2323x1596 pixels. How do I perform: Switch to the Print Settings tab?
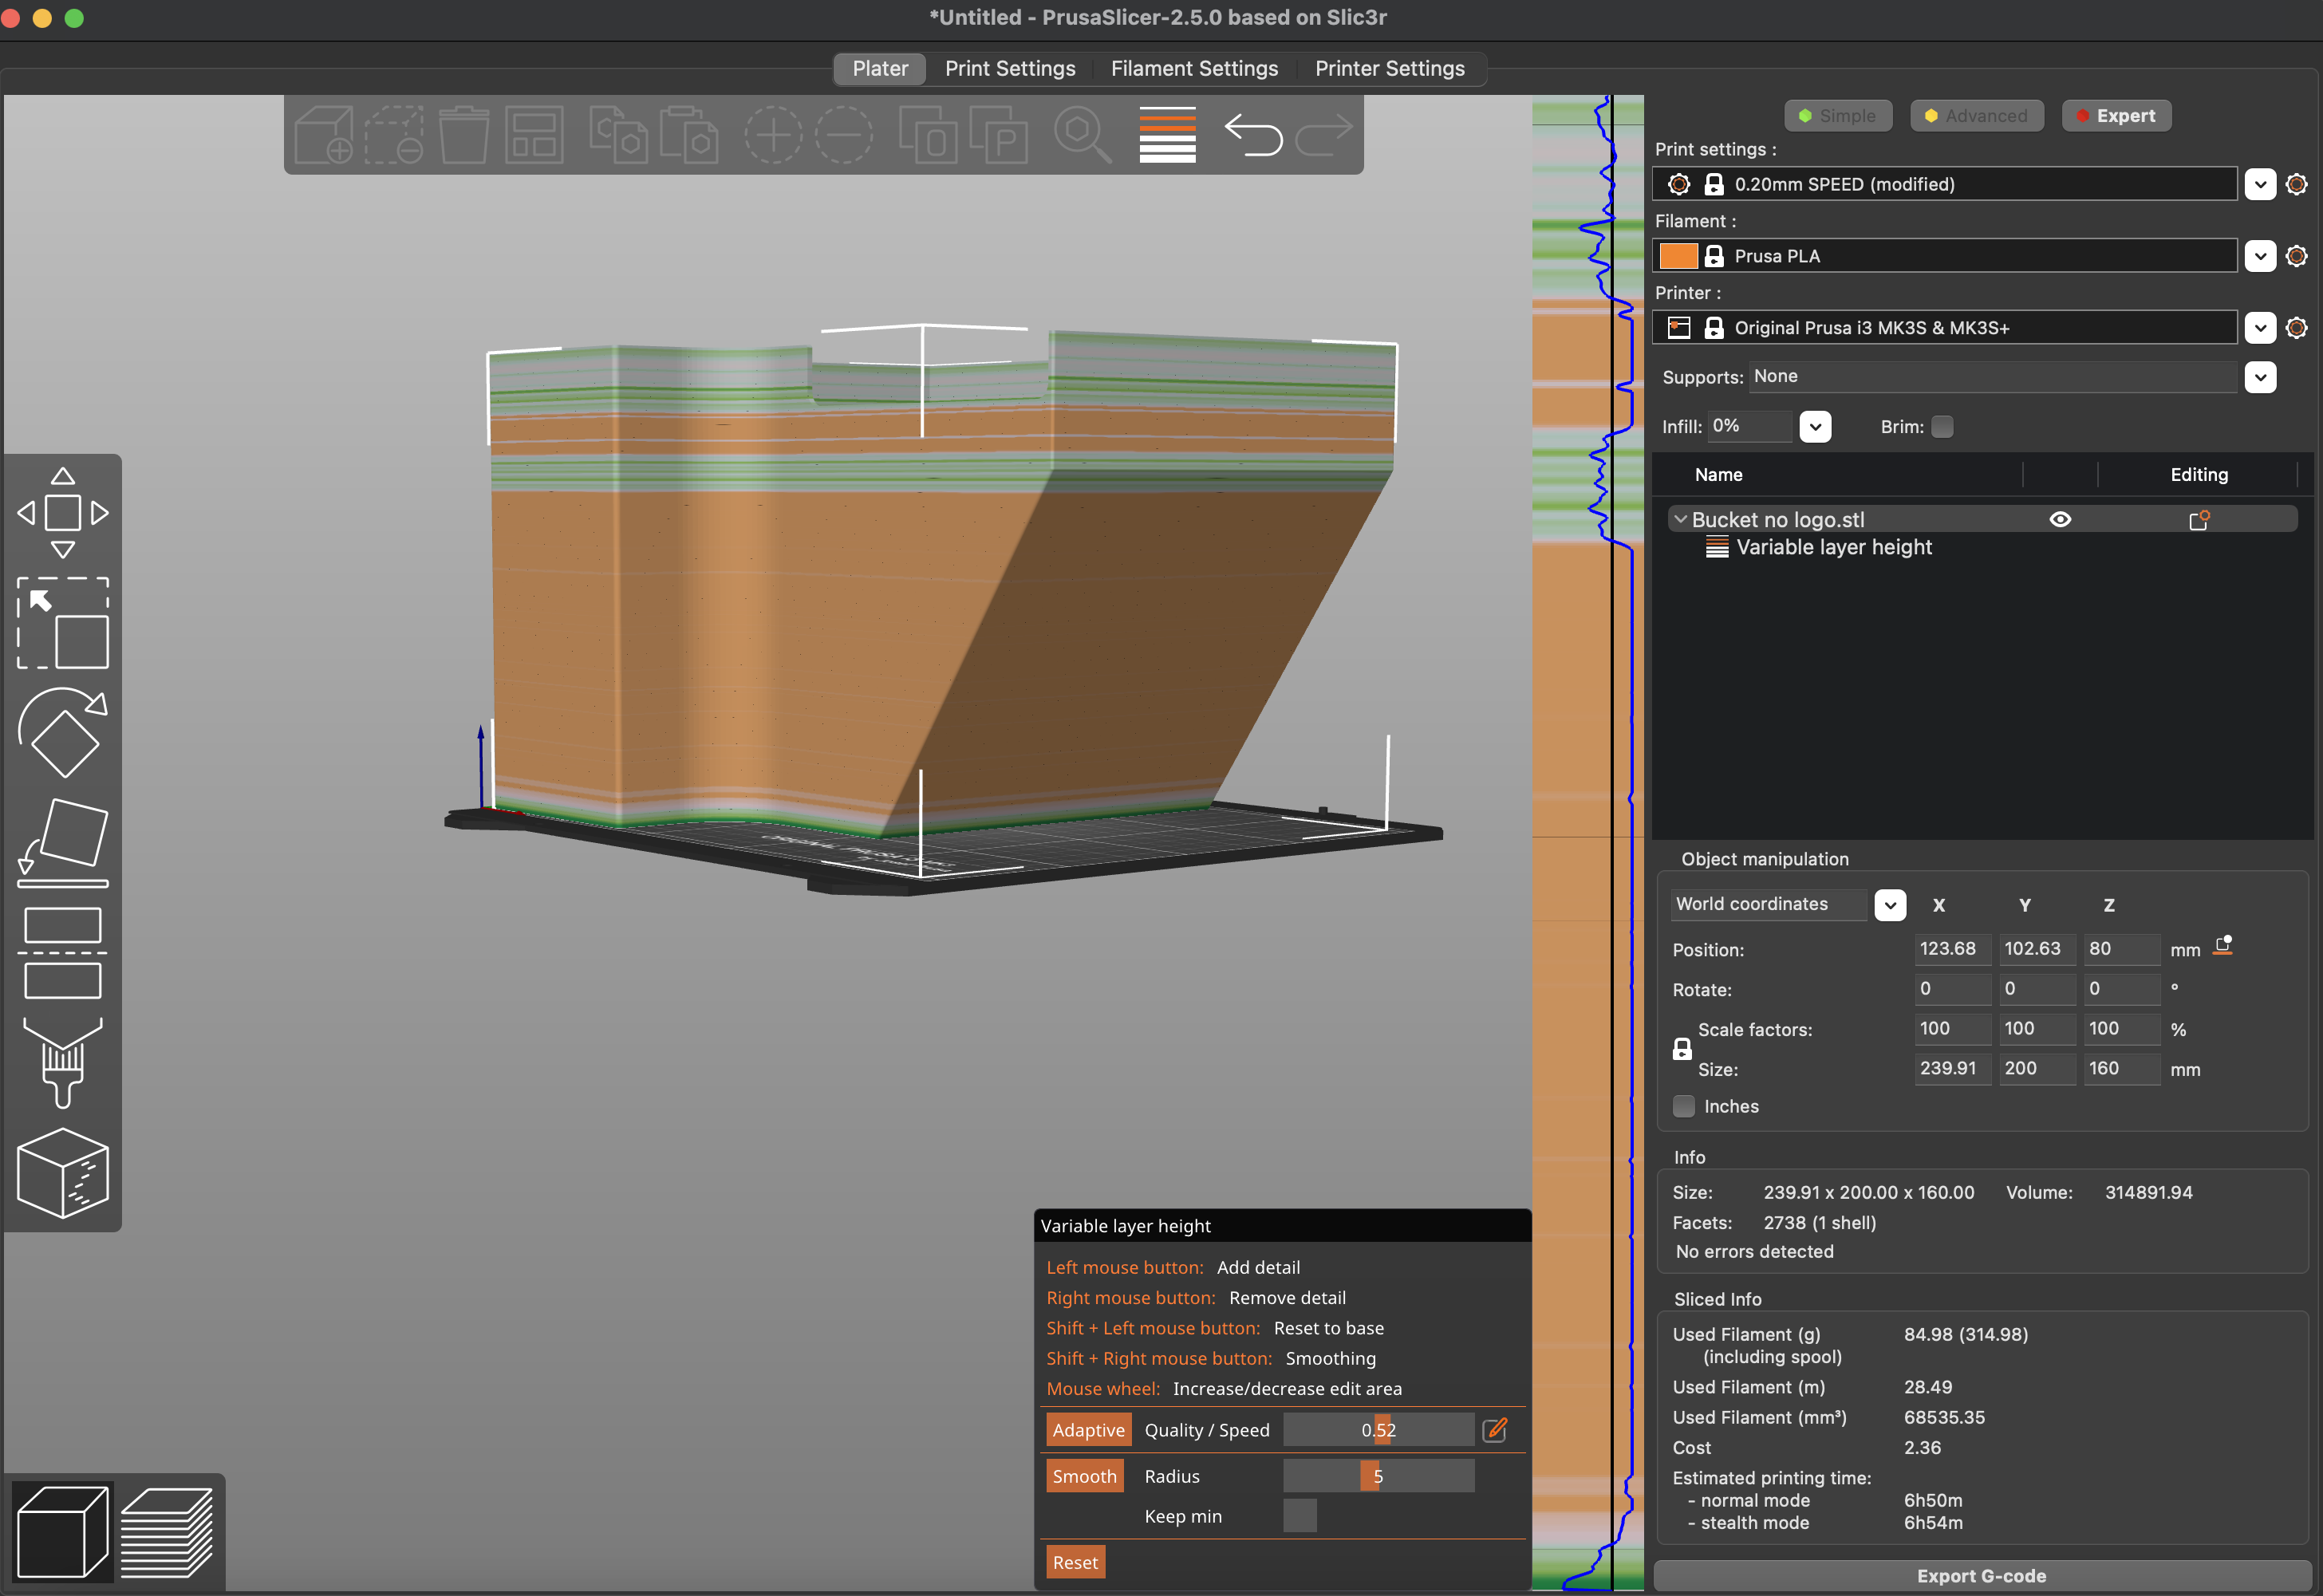[1010, 69]
